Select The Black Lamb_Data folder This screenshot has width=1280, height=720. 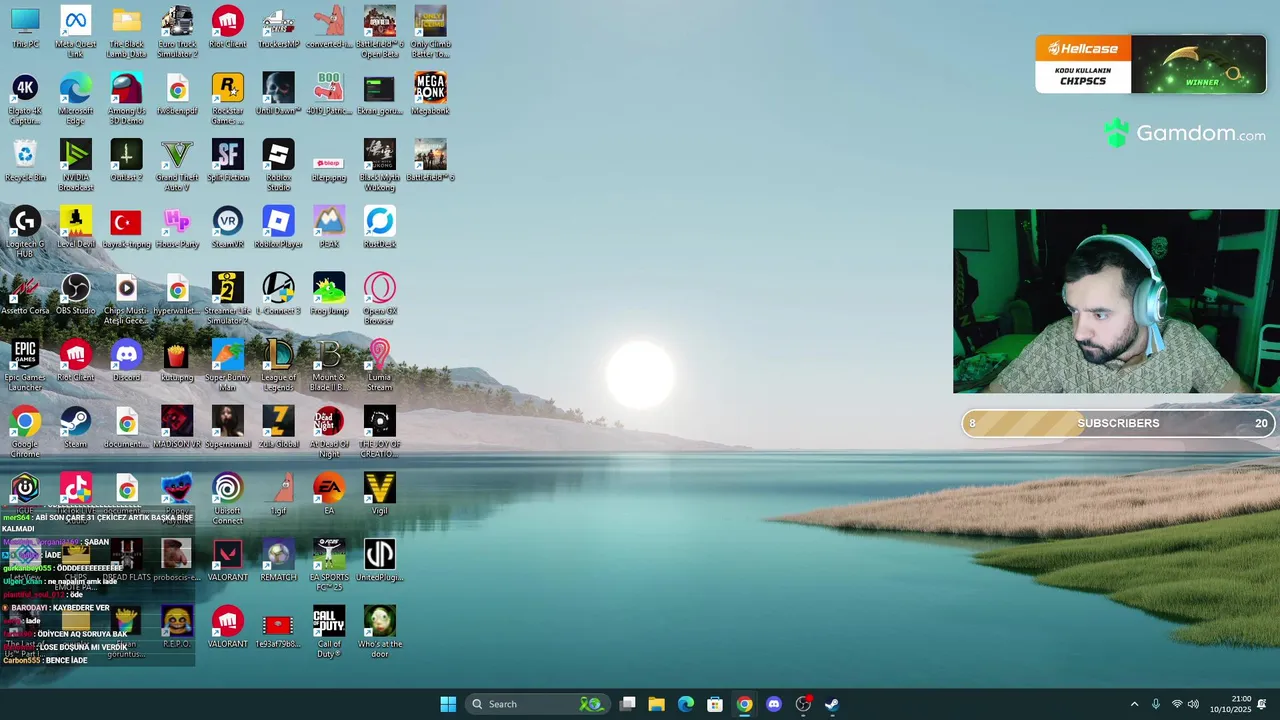pos(127,31)
